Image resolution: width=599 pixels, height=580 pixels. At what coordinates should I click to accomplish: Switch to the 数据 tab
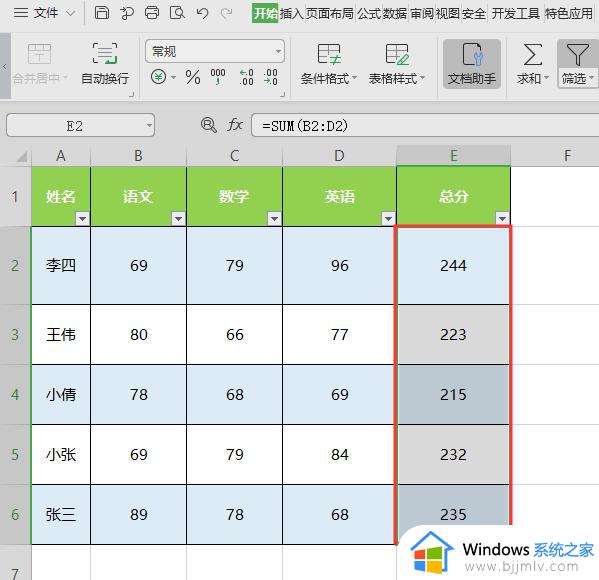395,13
